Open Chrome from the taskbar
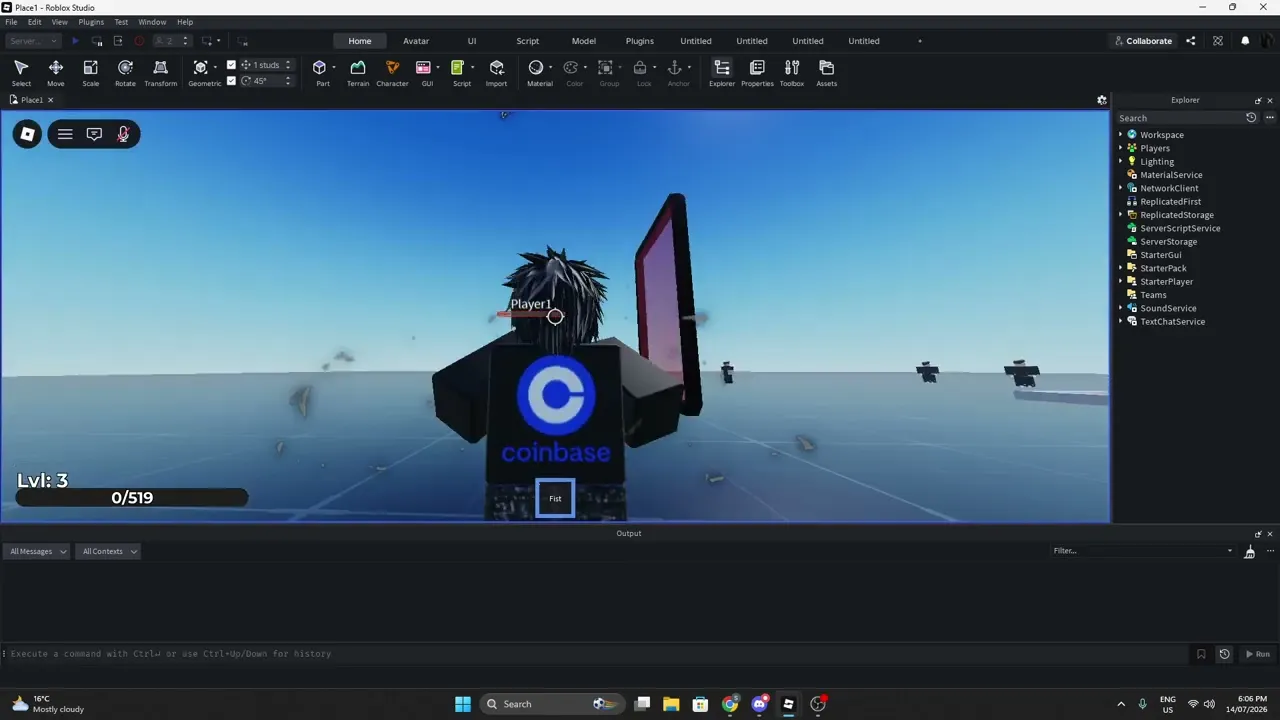 pyautogui.click(x=730, y=704)
